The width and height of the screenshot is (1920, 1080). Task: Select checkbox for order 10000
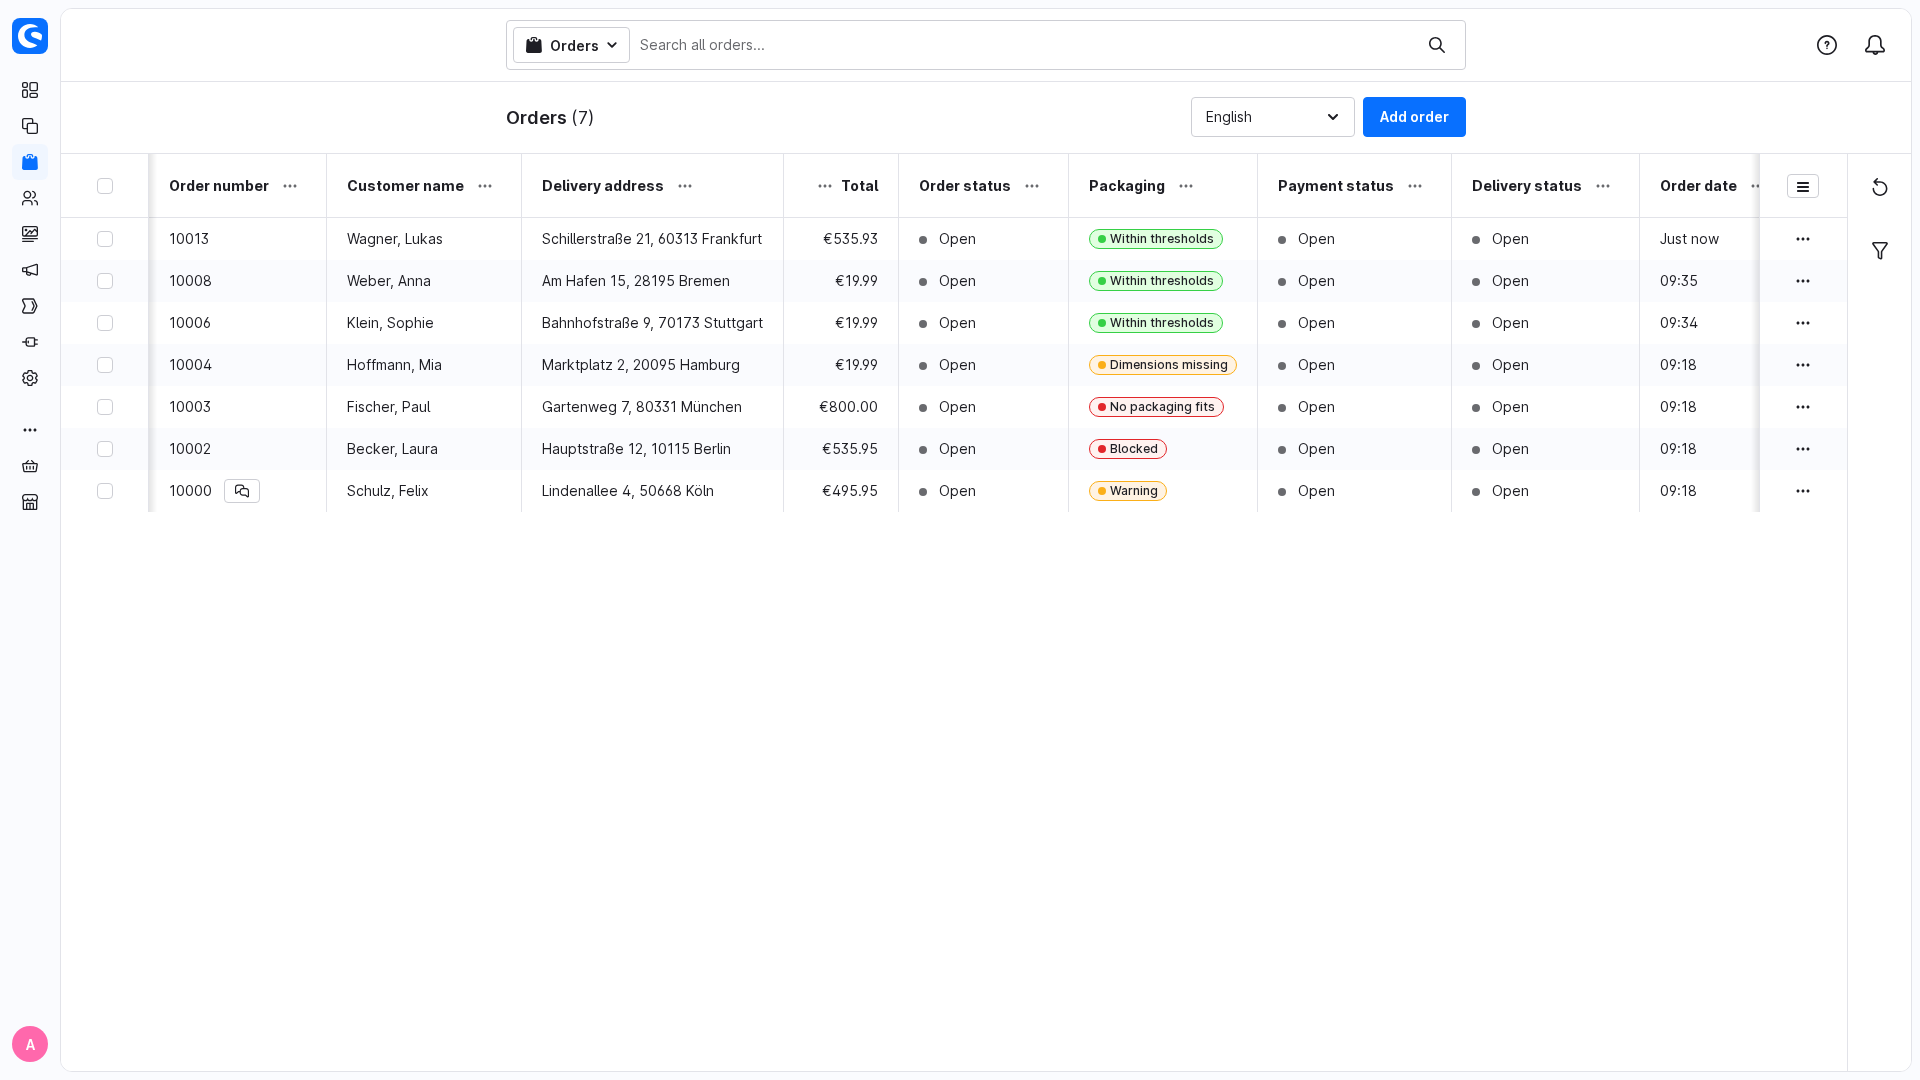point(105,491)
